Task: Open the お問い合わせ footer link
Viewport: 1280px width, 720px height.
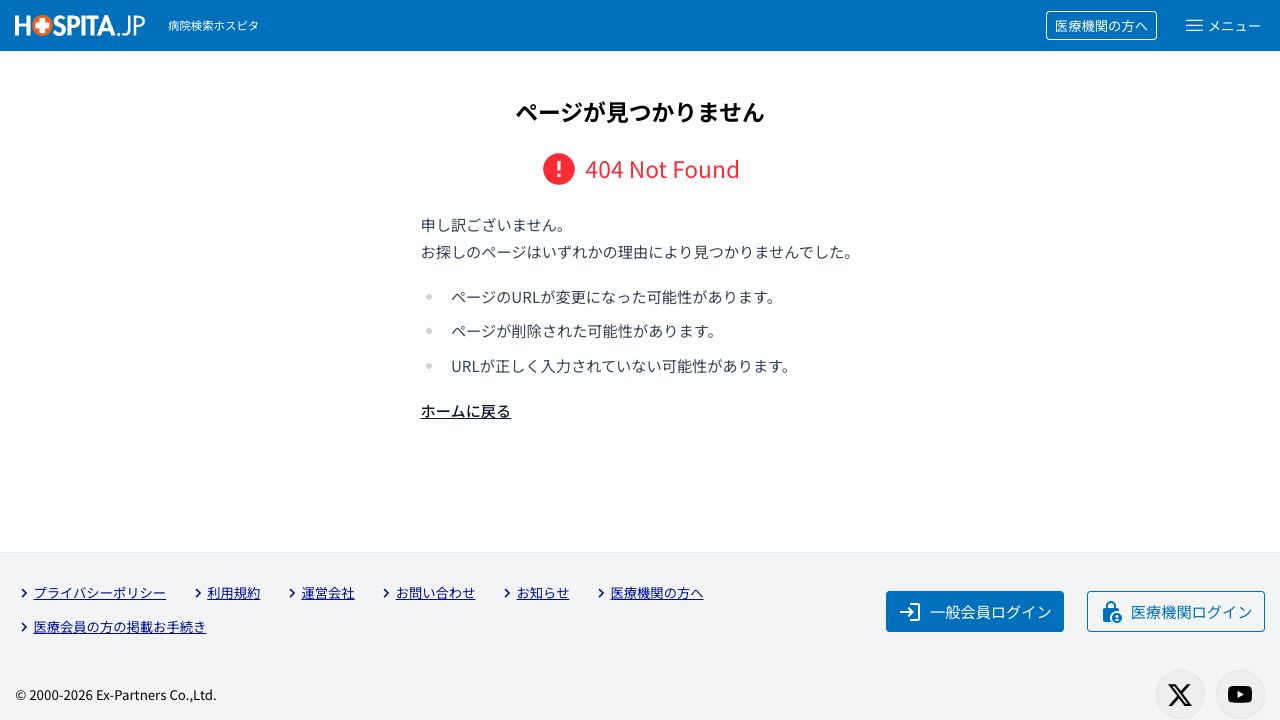Action: tap(435, 593)
